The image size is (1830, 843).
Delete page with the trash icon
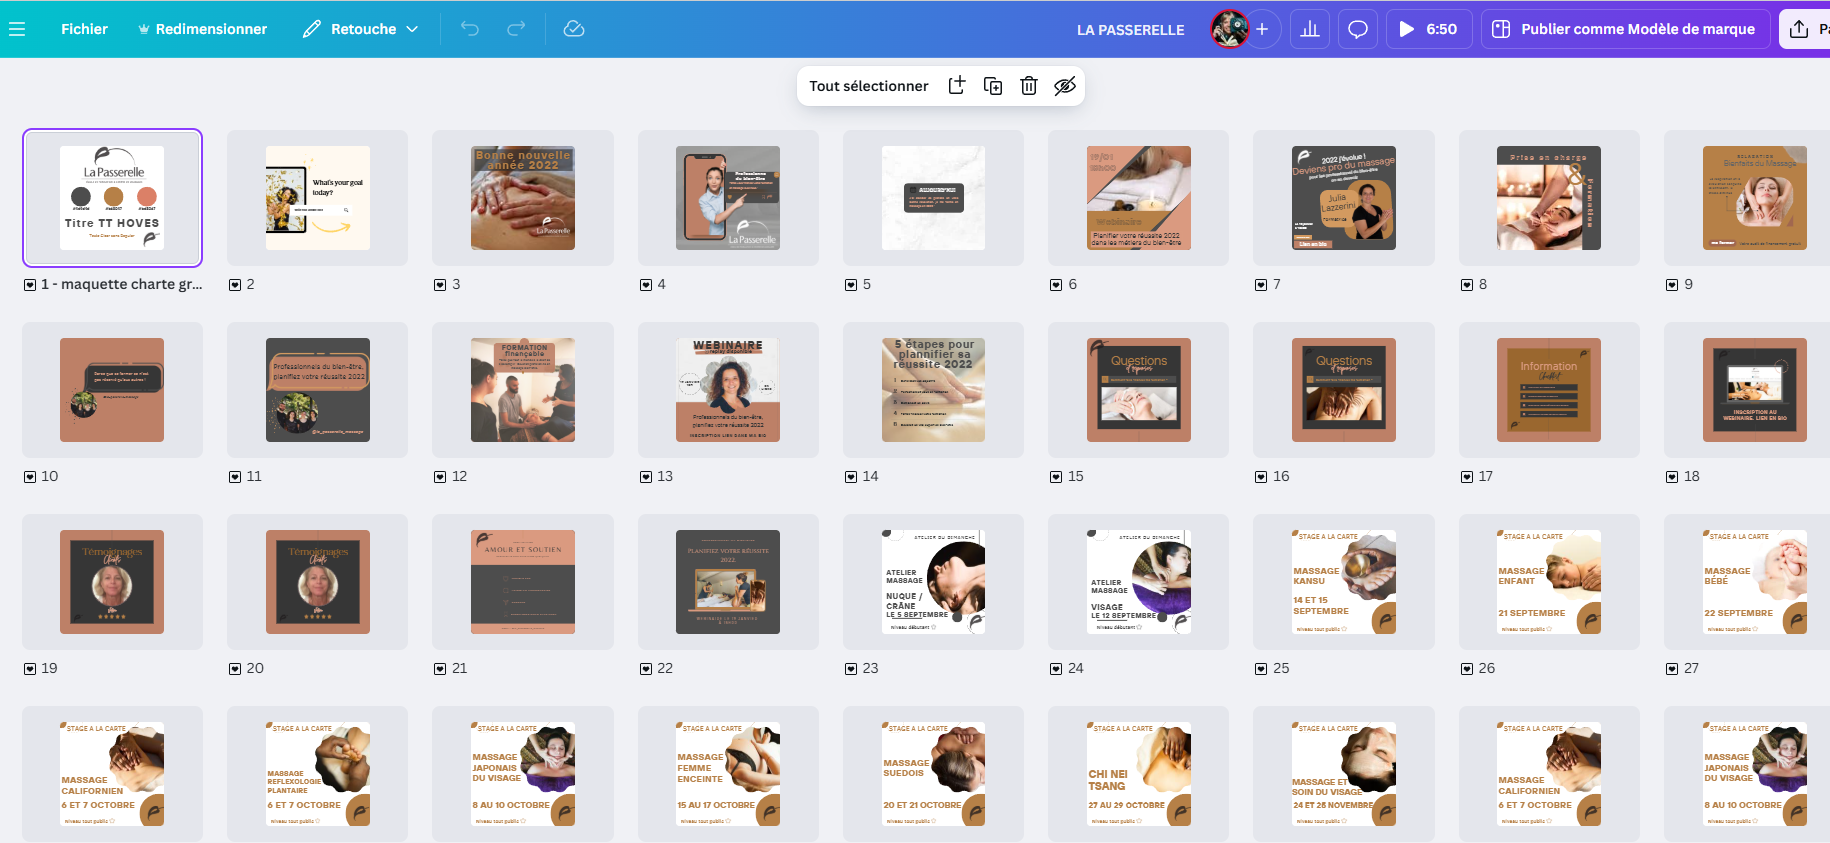click(1028, 86)
